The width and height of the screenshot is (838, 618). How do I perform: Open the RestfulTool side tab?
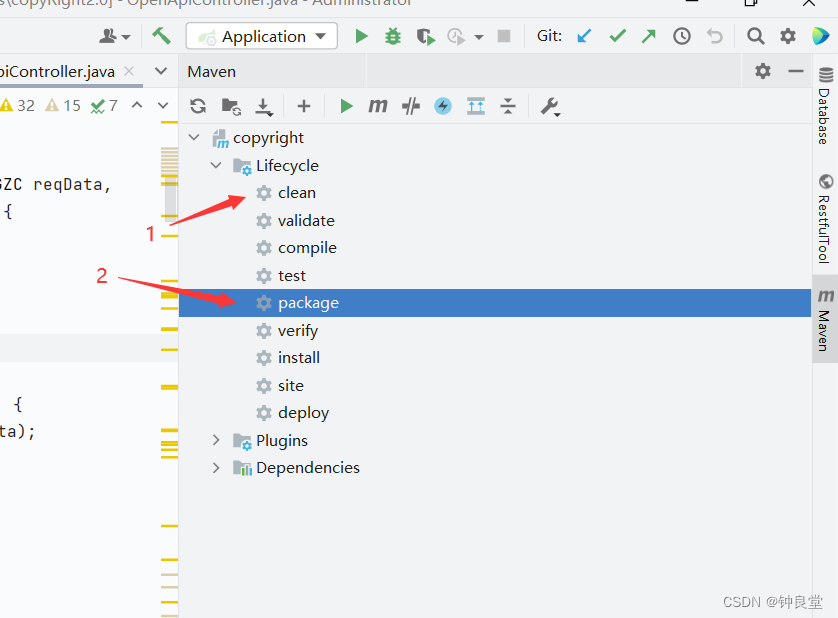point(825,219)
